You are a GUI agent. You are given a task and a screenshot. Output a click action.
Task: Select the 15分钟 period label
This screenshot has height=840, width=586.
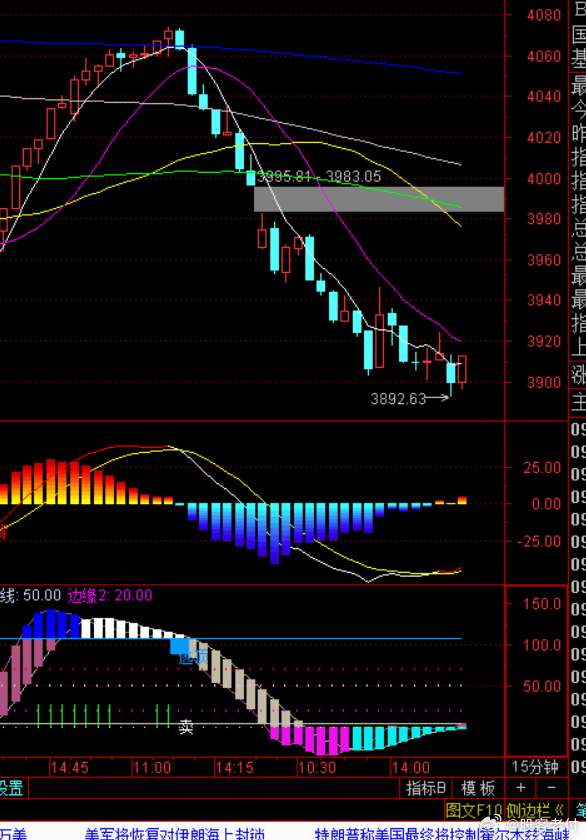click(535, 767)
